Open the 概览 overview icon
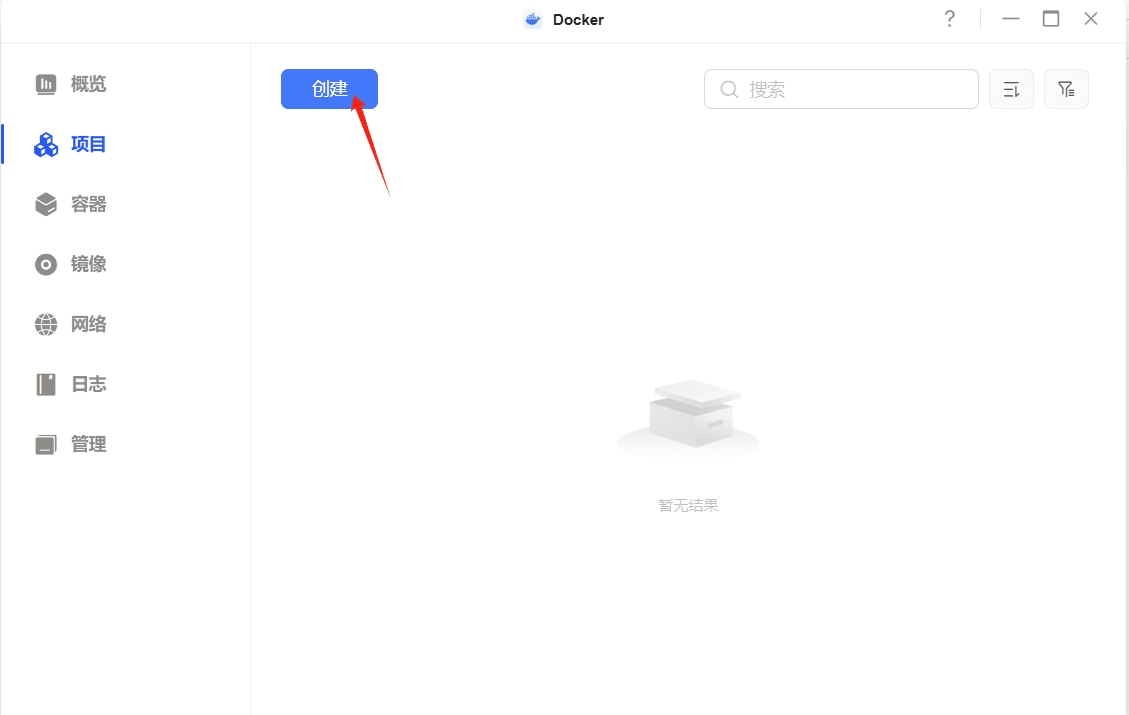Viewport: 1129px width, 715px height. tap(46, 84)
